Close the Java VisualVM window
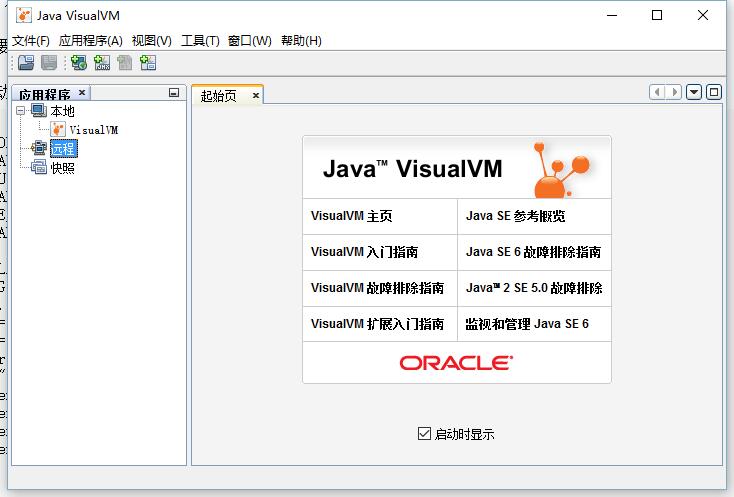Screen dimensions: 734x497 pyautogui.click(x=703, y=15)
